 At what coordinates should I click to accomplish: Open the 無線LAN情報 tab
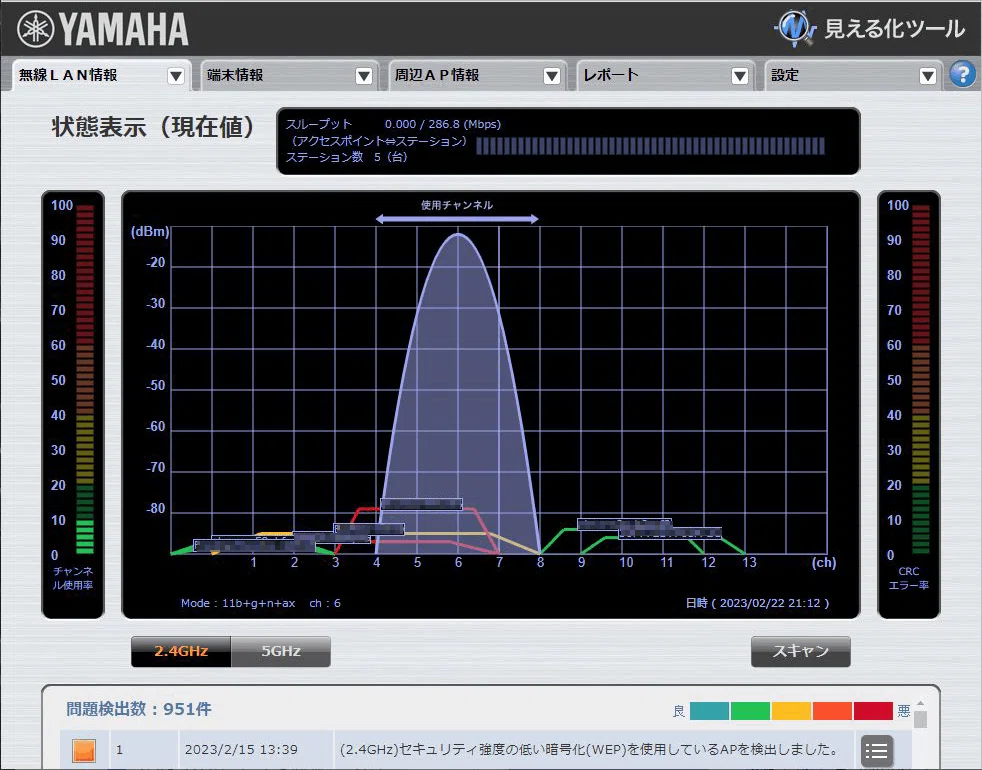tap(101, 75)
